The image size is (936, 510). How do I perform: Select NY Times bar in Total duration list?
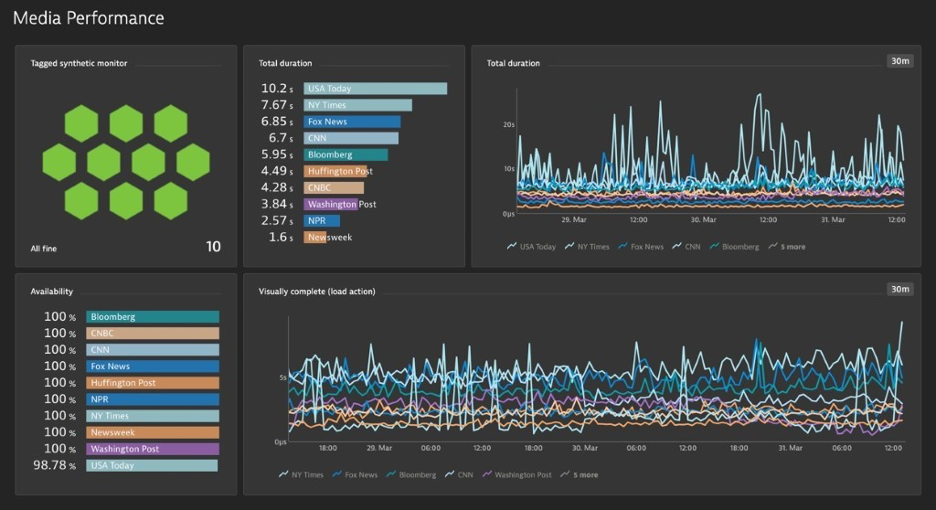pyautogui.click(x=358, y=105)
